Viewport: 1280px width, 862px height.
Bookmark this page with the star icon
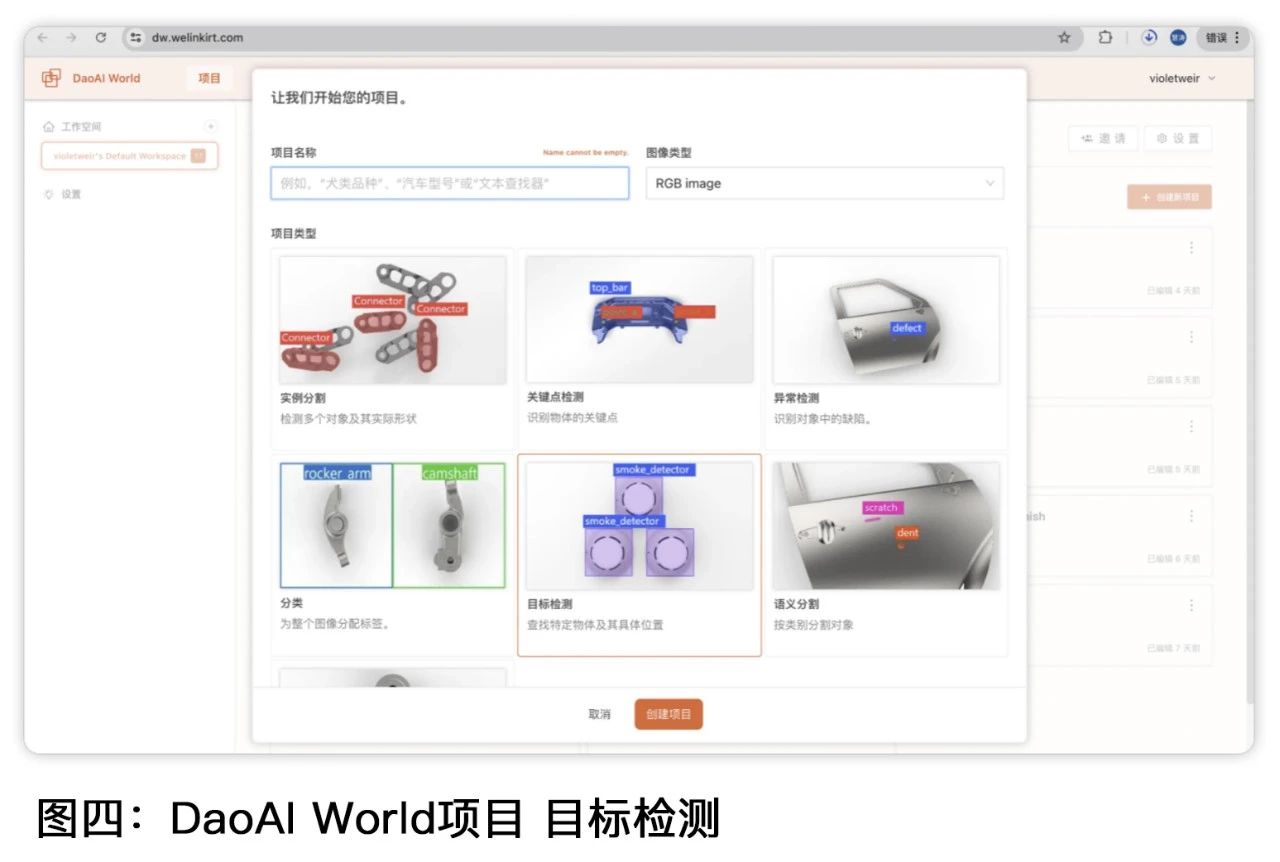pos(1064,38)
